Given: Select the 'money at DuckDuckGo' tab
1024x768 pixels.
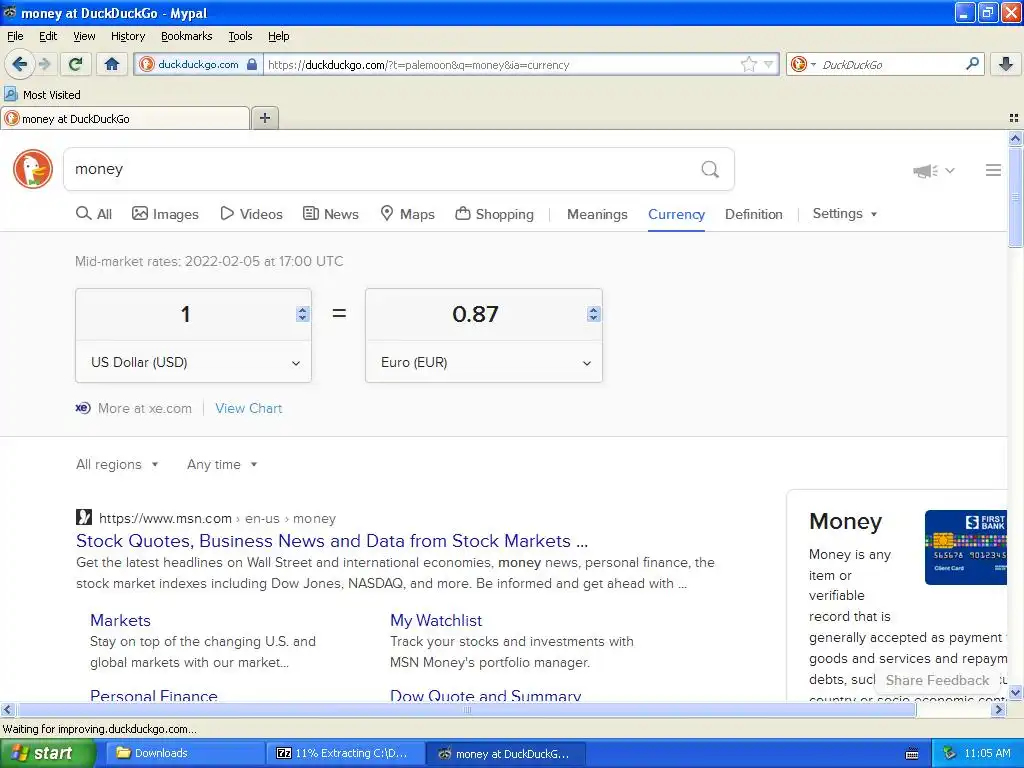Looking at the screenshot, I should pyautogui.click(x=125, y=118).
